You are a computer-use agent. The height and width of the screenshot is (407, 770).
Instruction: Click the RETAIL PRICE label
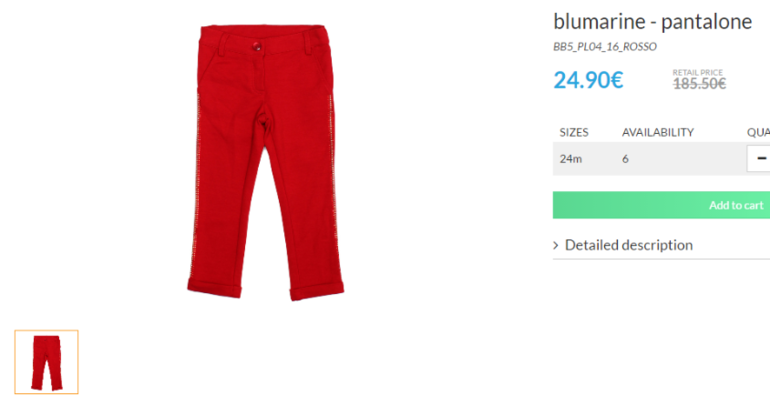[697, 72]
